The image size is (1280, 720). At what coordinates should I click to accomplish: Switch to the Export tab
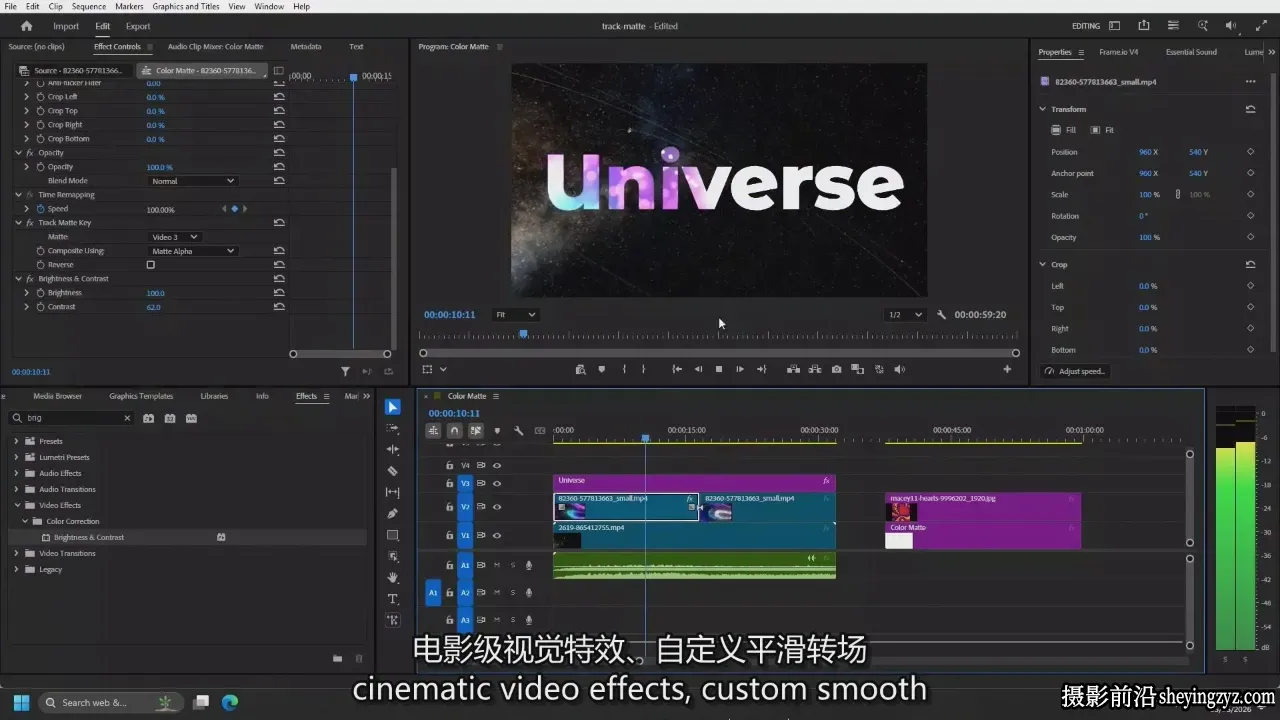[x=138, y=26]
